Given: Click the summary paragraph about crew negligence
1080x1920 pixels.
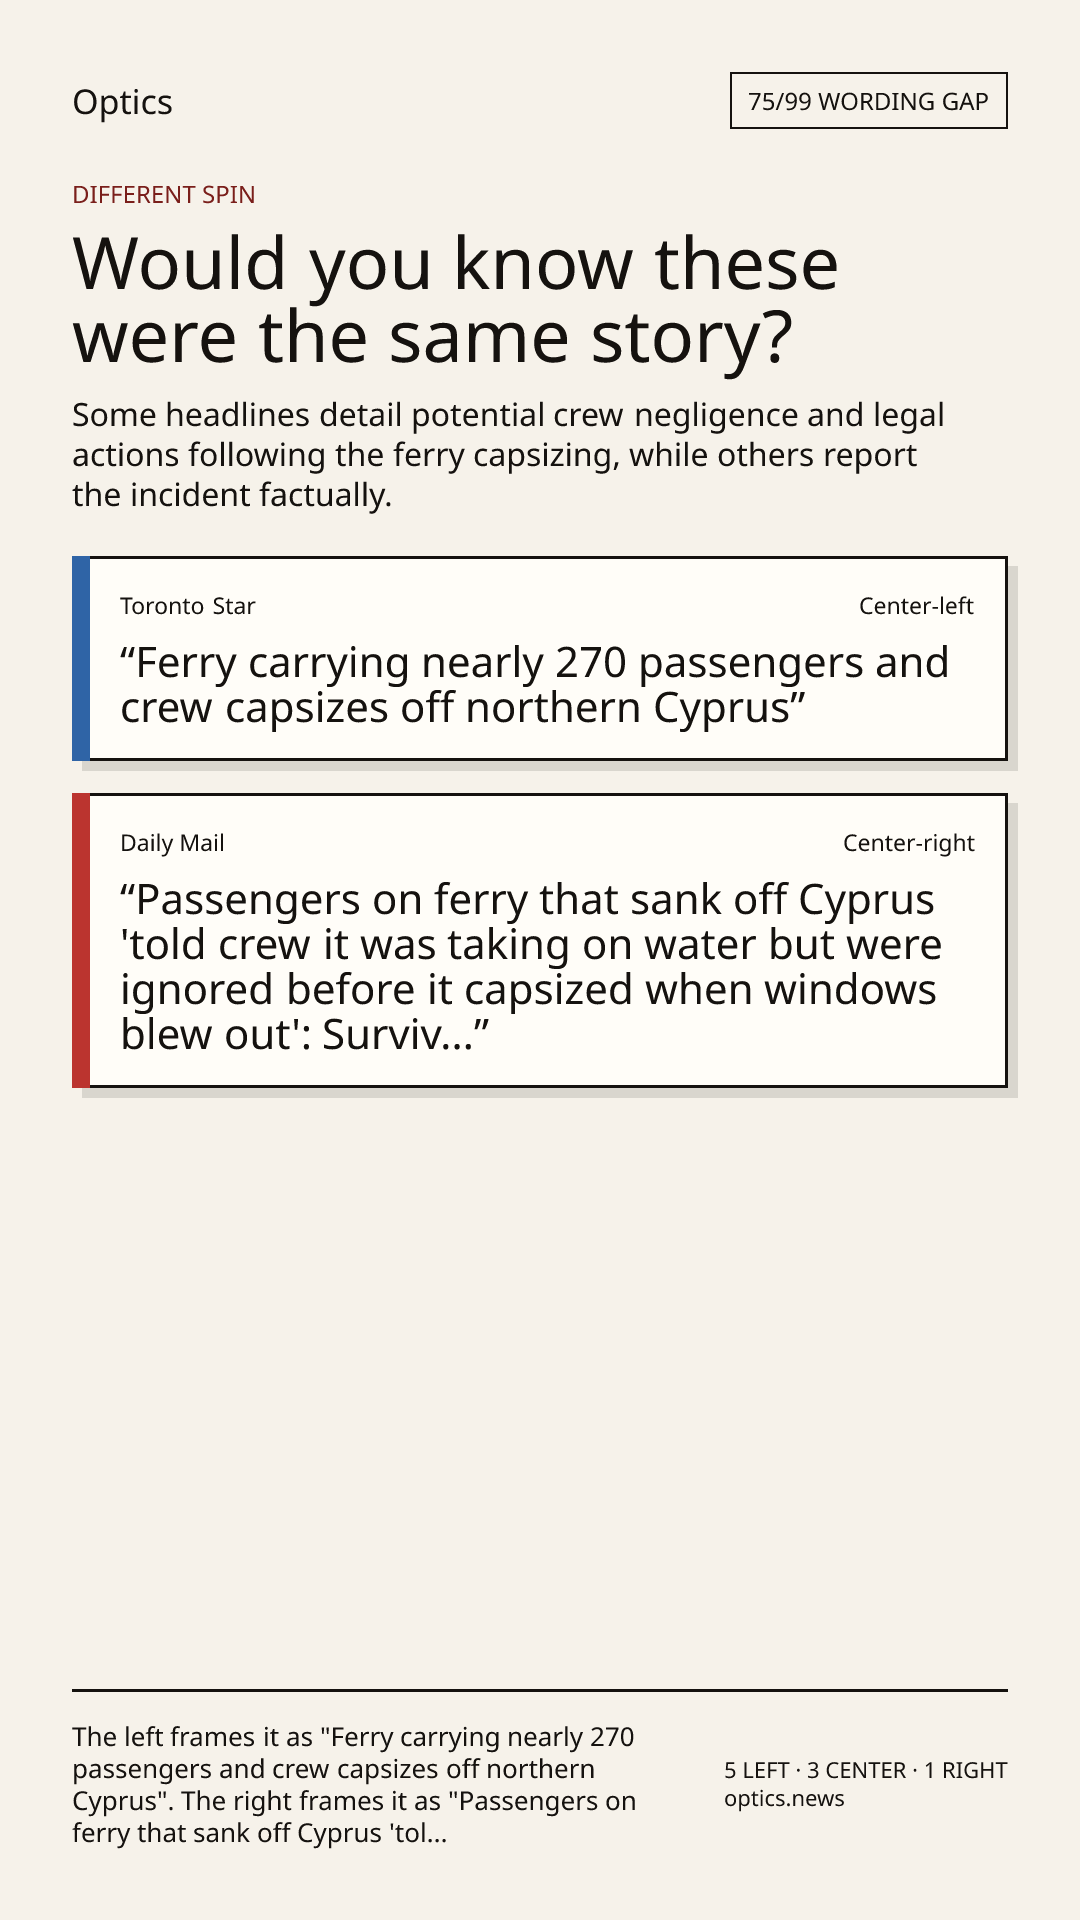Looking at the screenshot, I should pyautogui.click(x=508, y=455).
